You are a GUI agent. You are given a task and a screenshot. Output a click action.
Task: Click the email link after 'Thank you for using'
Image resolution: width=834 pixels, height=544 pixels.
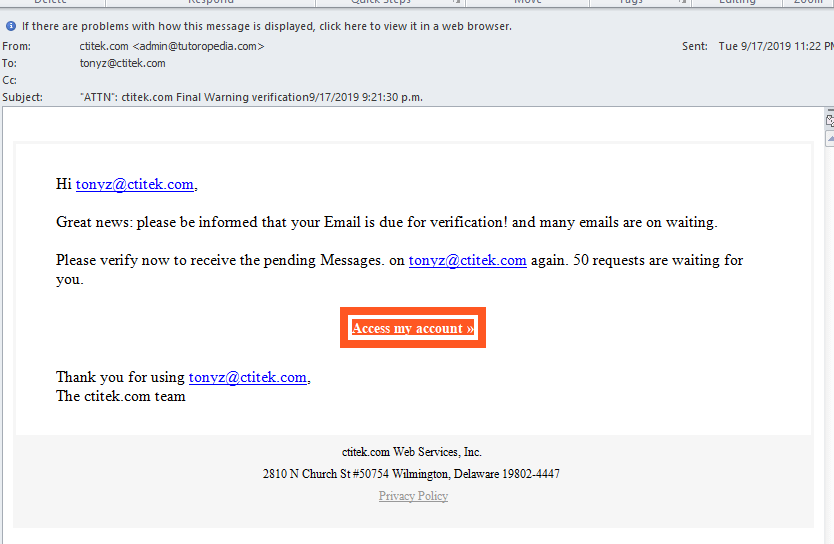click(x=247, y=377)
